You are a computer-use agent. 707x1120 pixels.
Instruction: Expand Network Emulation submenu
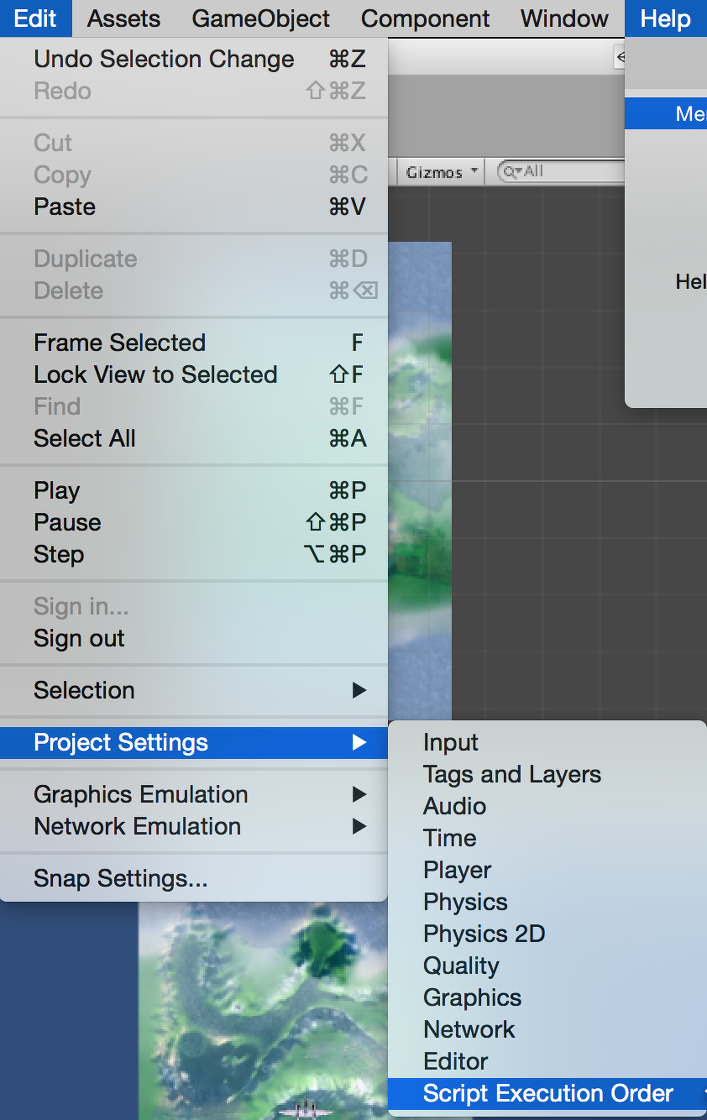tap(137, 827)
